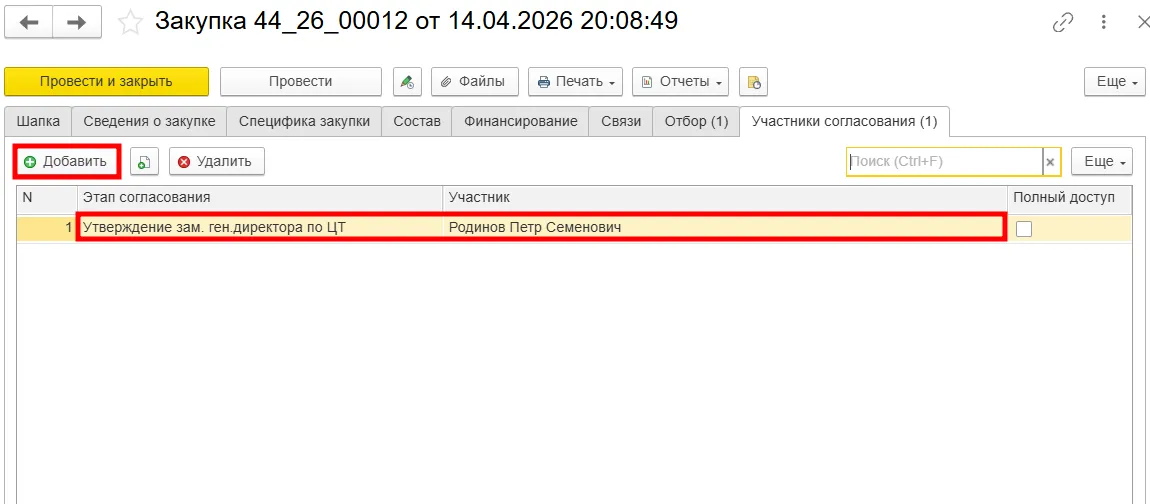Click the Полный доступ column header
The width and height of the screenshot is (1150, 504).
click(x=1070, y=197)
